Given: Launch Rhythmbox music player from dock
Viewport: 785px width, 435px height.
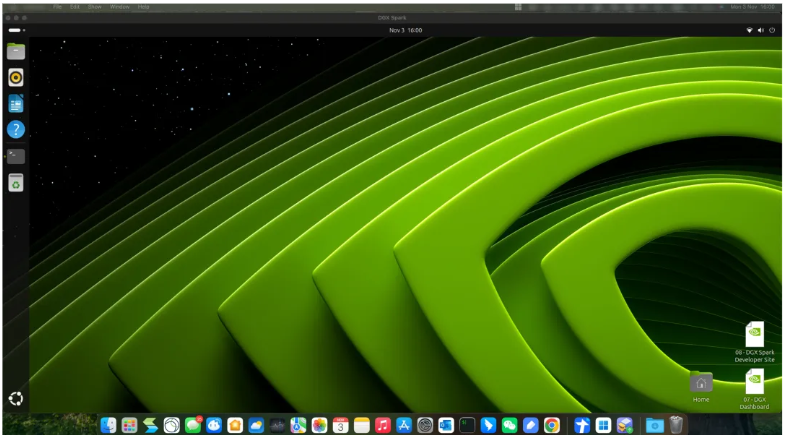Looking at the screenshot, I should [x=16, y=77].
